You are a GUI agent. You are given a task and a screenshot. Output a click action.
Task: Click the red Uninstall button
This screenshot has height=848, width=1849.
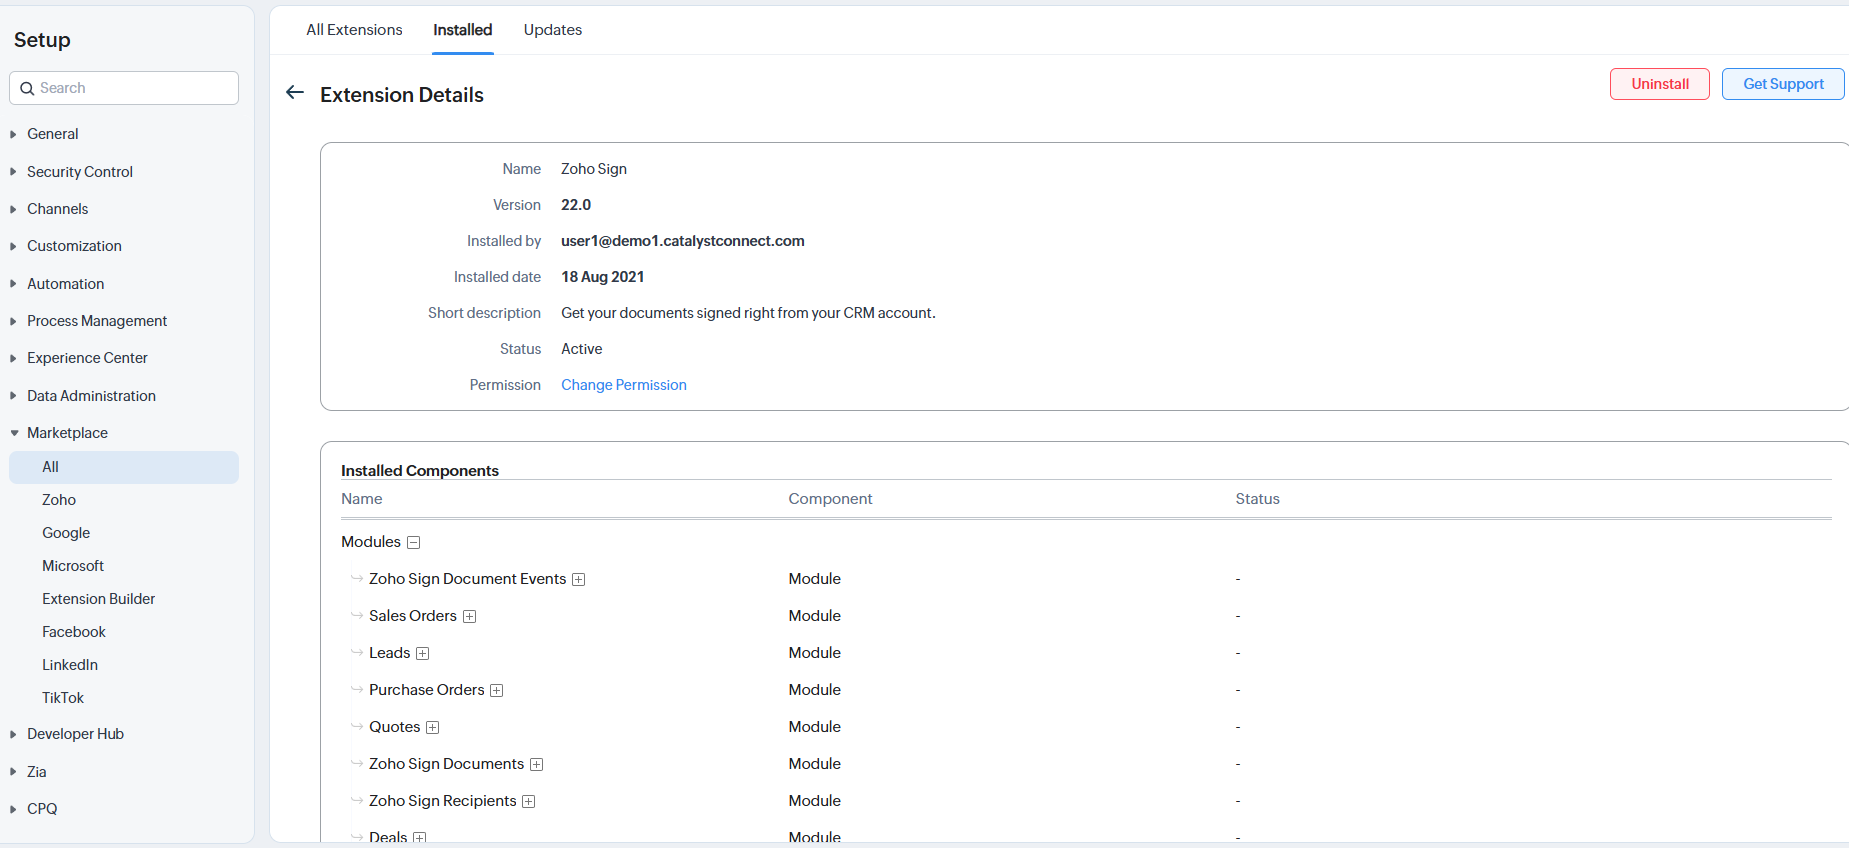[x=1659, y=84]
